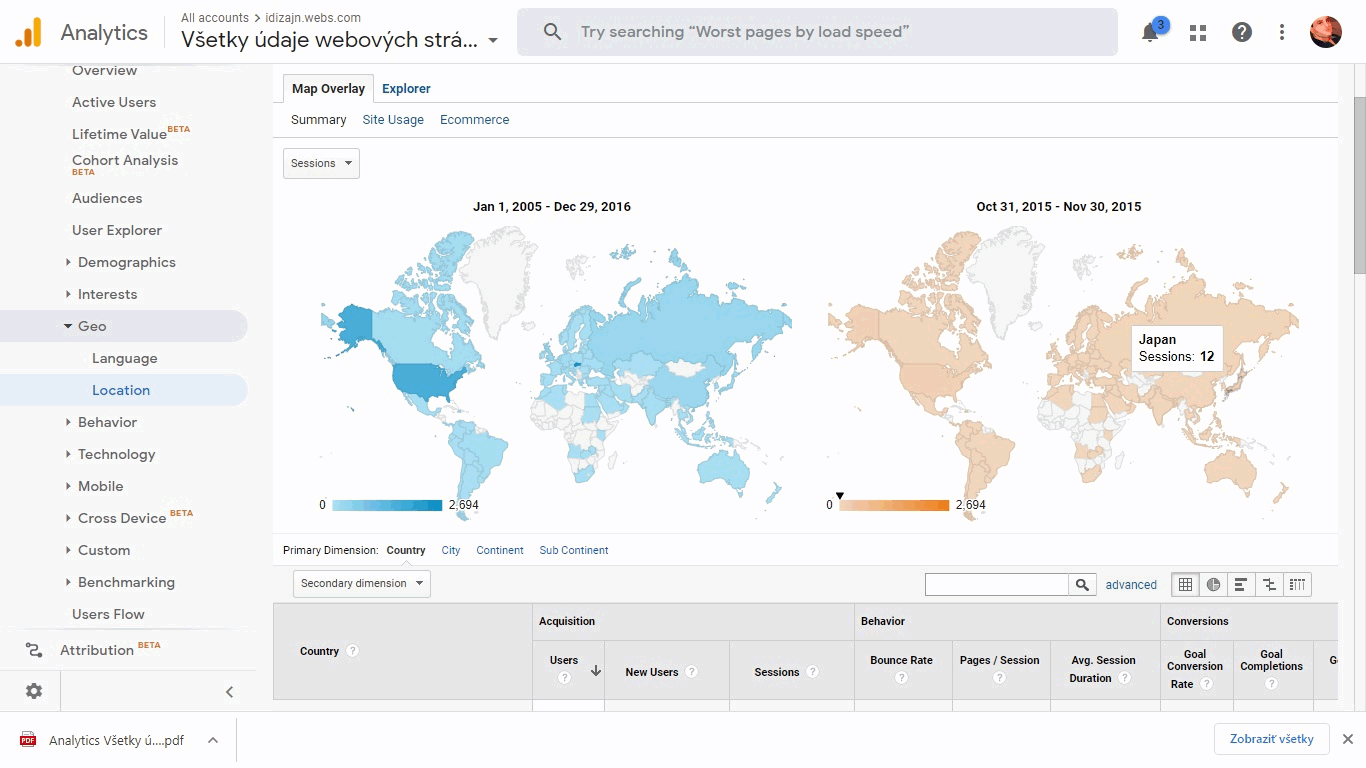Click the New Users help icon

click(691, 672)
